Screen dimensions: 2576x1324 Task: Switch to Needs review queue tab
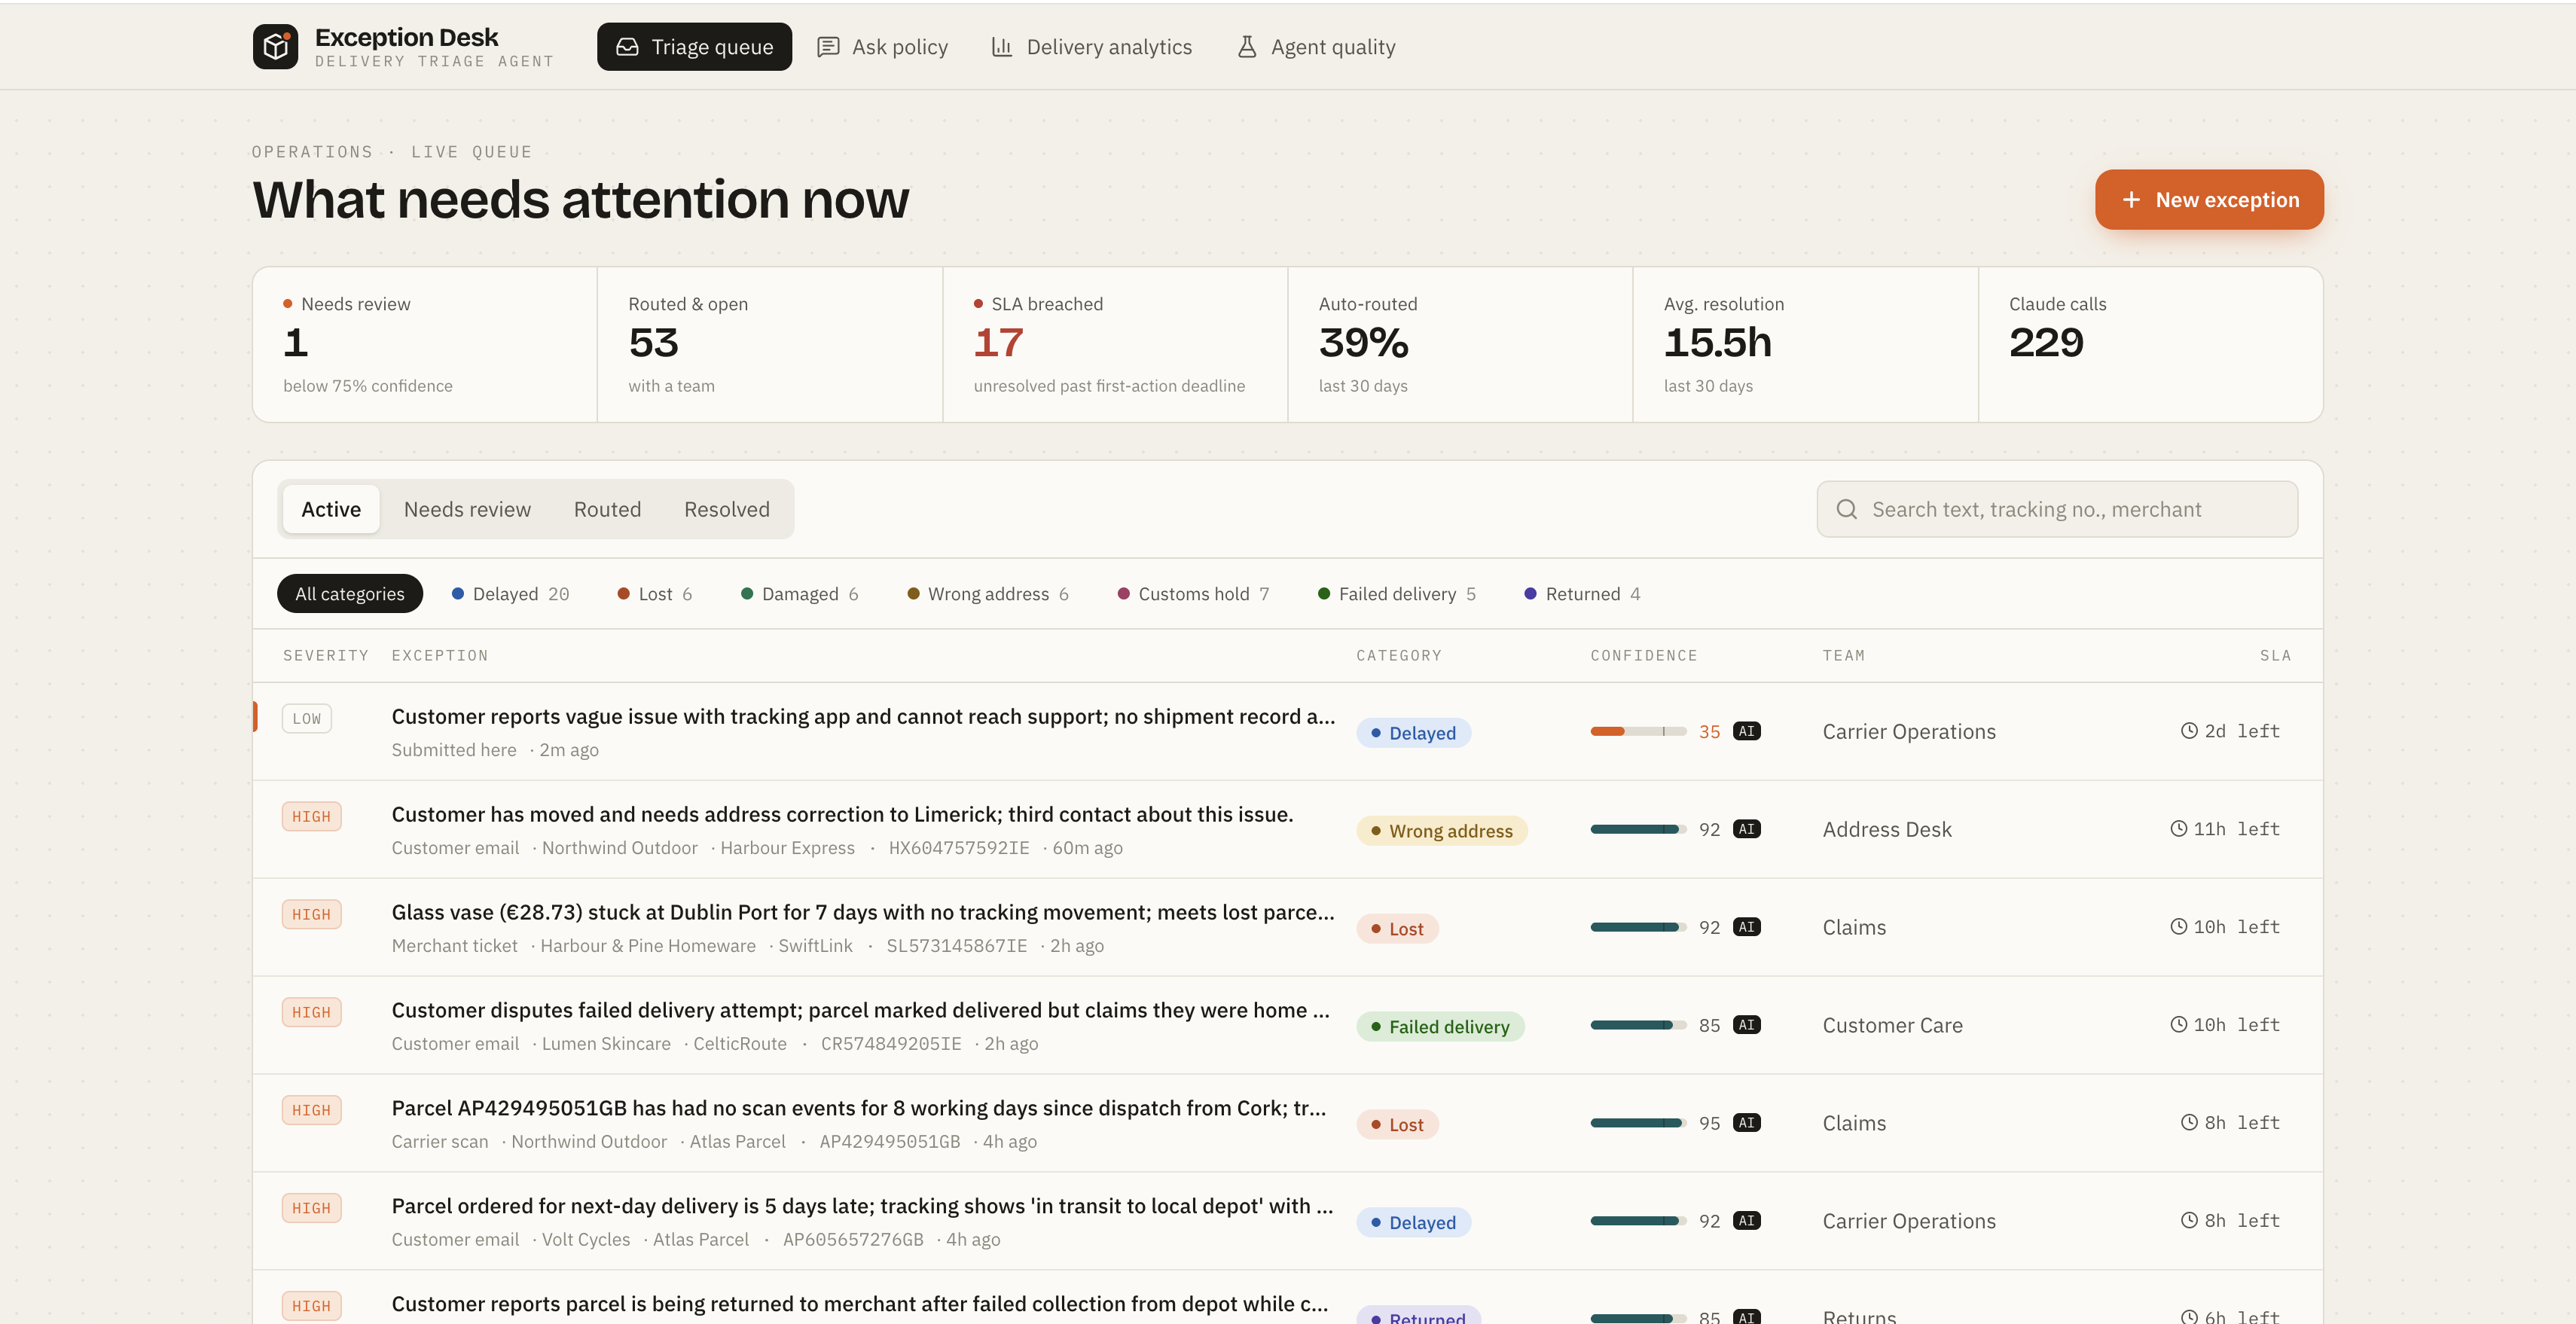(467, 509)
